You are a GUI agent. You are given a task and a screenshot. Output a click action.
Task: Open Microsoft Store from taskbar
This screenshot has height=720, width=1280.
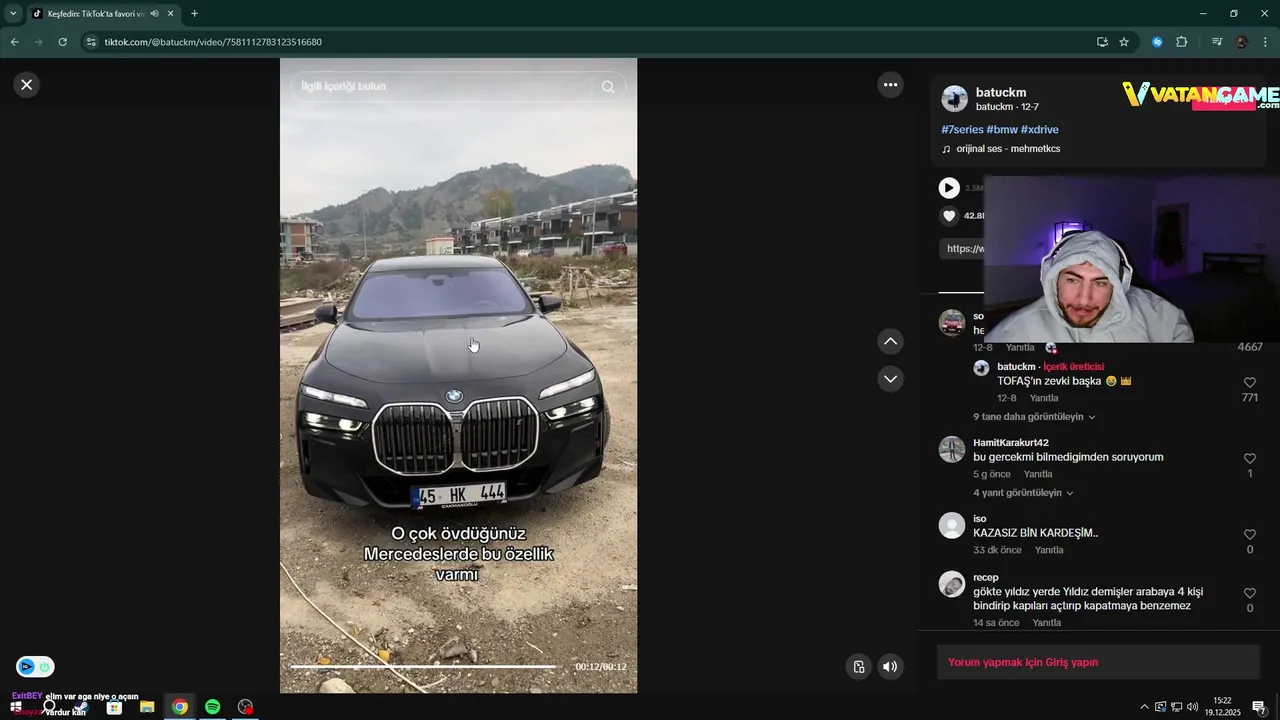(114, 707)
